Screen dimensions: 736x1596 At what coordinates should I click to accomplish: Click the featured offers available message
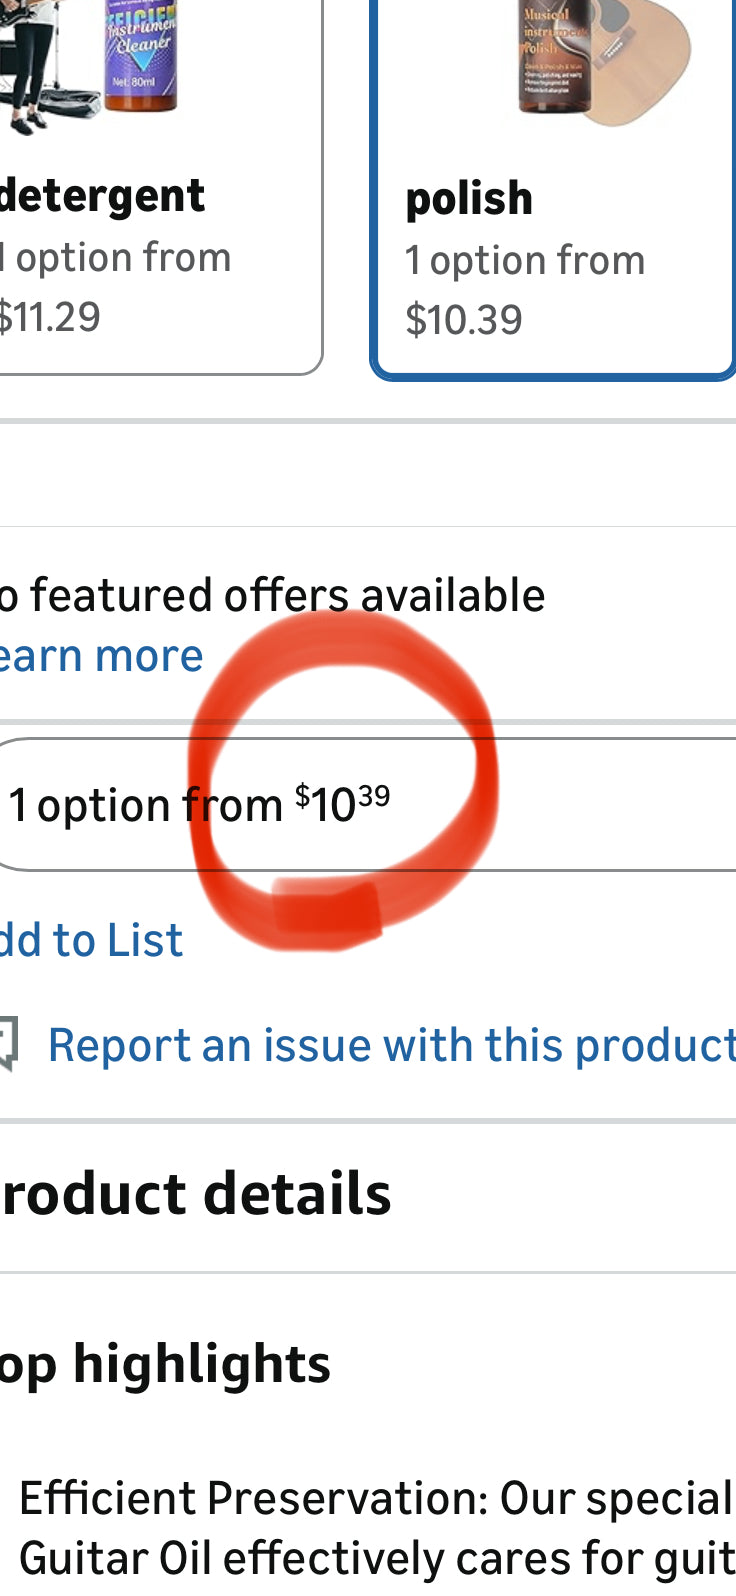point(273,595)
